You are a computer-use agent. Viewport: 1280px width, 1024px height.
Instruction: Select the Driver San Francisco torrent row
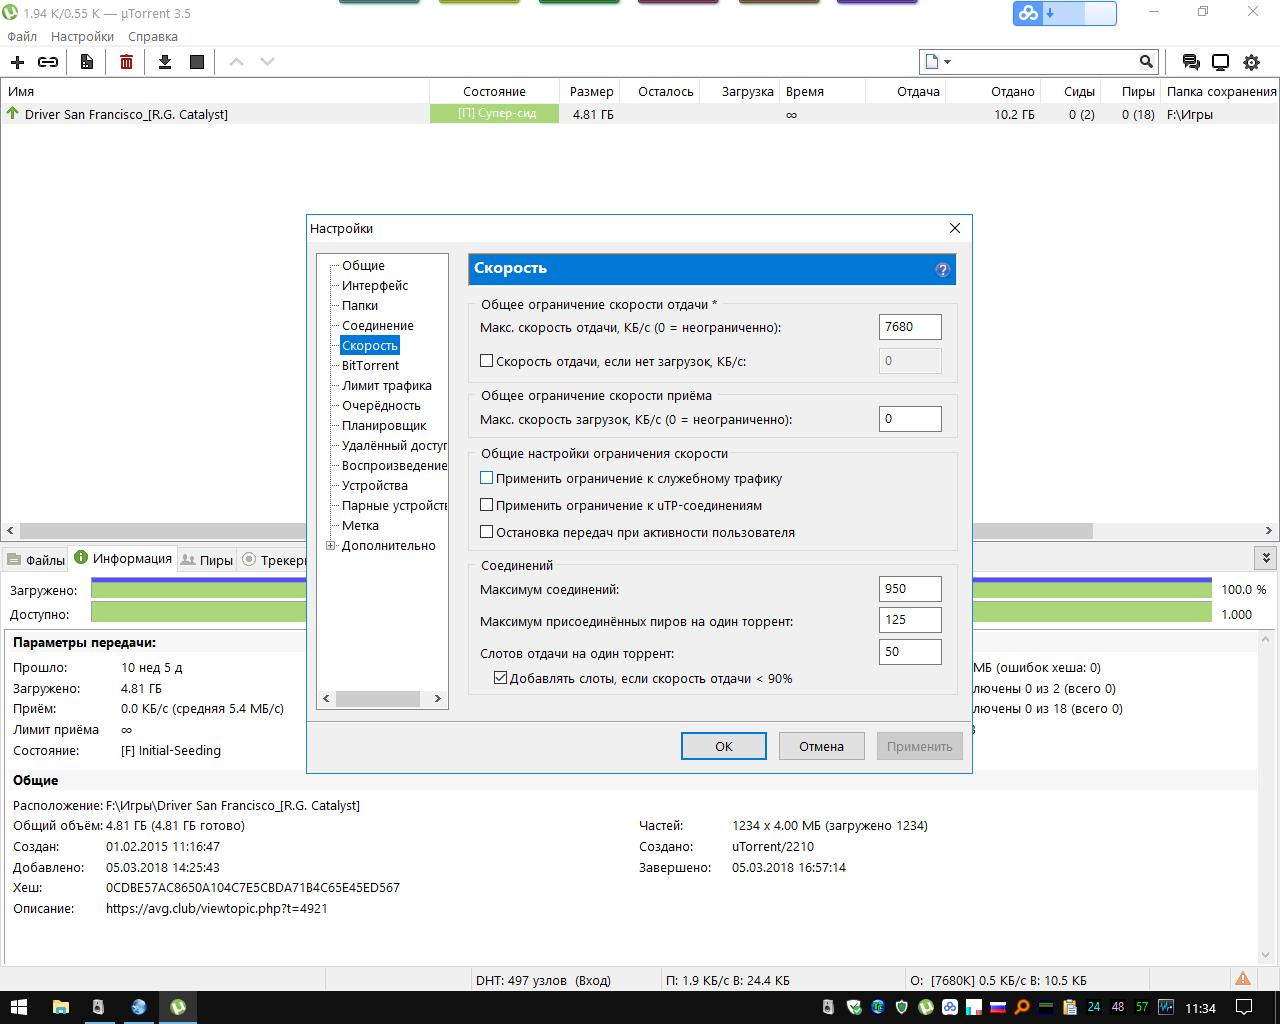point(640,114)
